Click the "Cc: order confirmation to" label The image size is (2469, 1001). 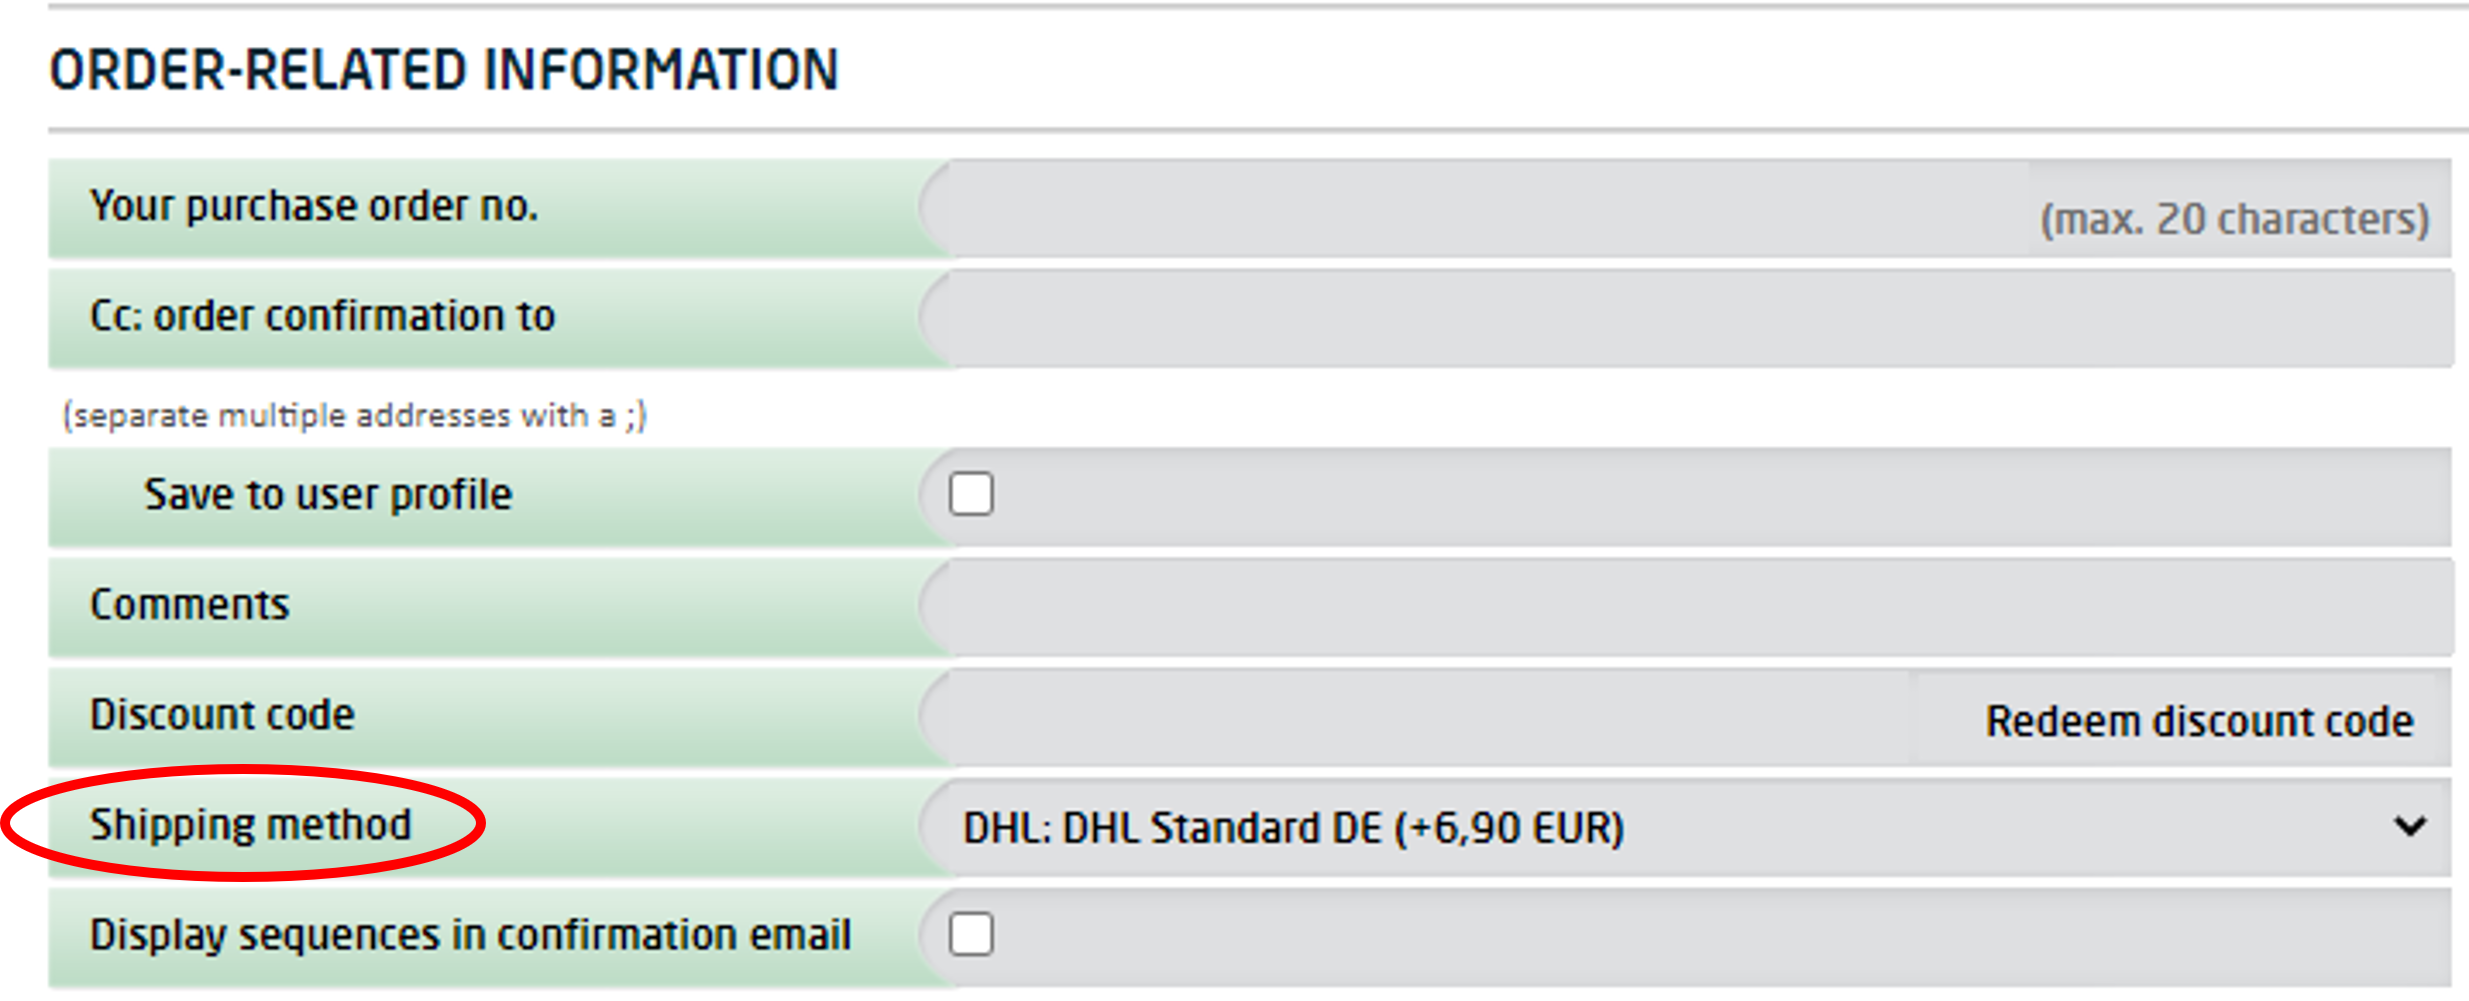322,316
